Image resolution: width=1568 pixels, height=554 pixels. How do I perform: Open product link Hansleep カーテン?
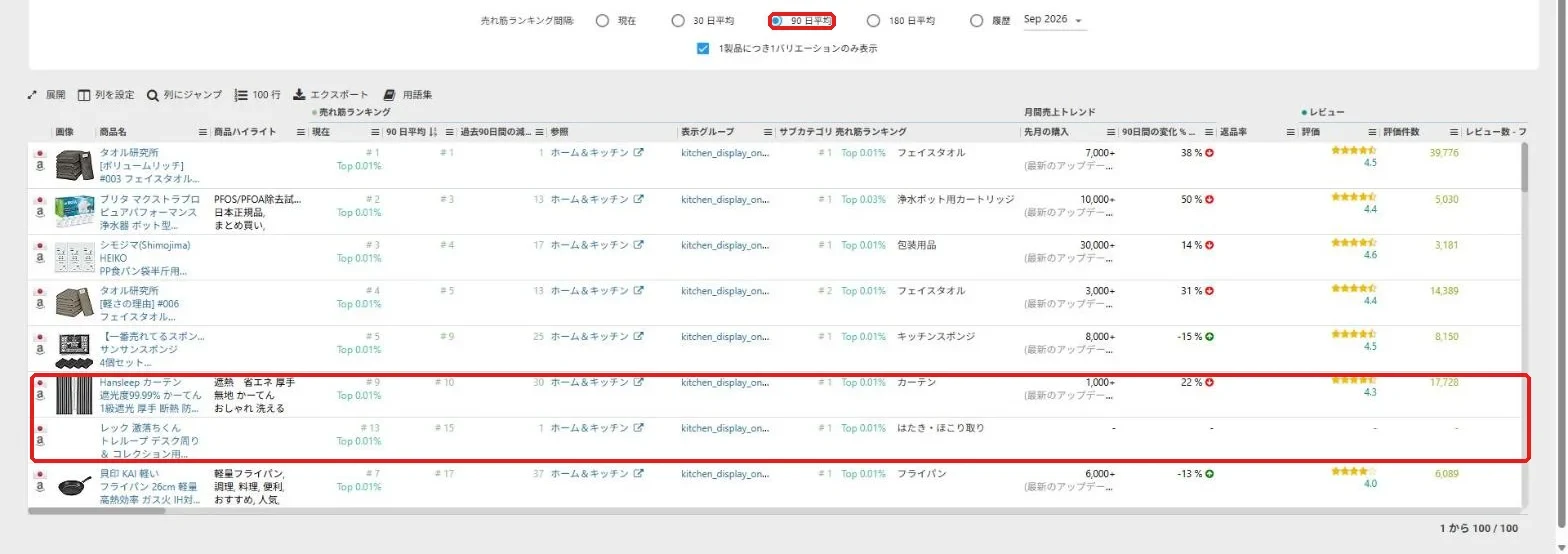coord(150,395)
